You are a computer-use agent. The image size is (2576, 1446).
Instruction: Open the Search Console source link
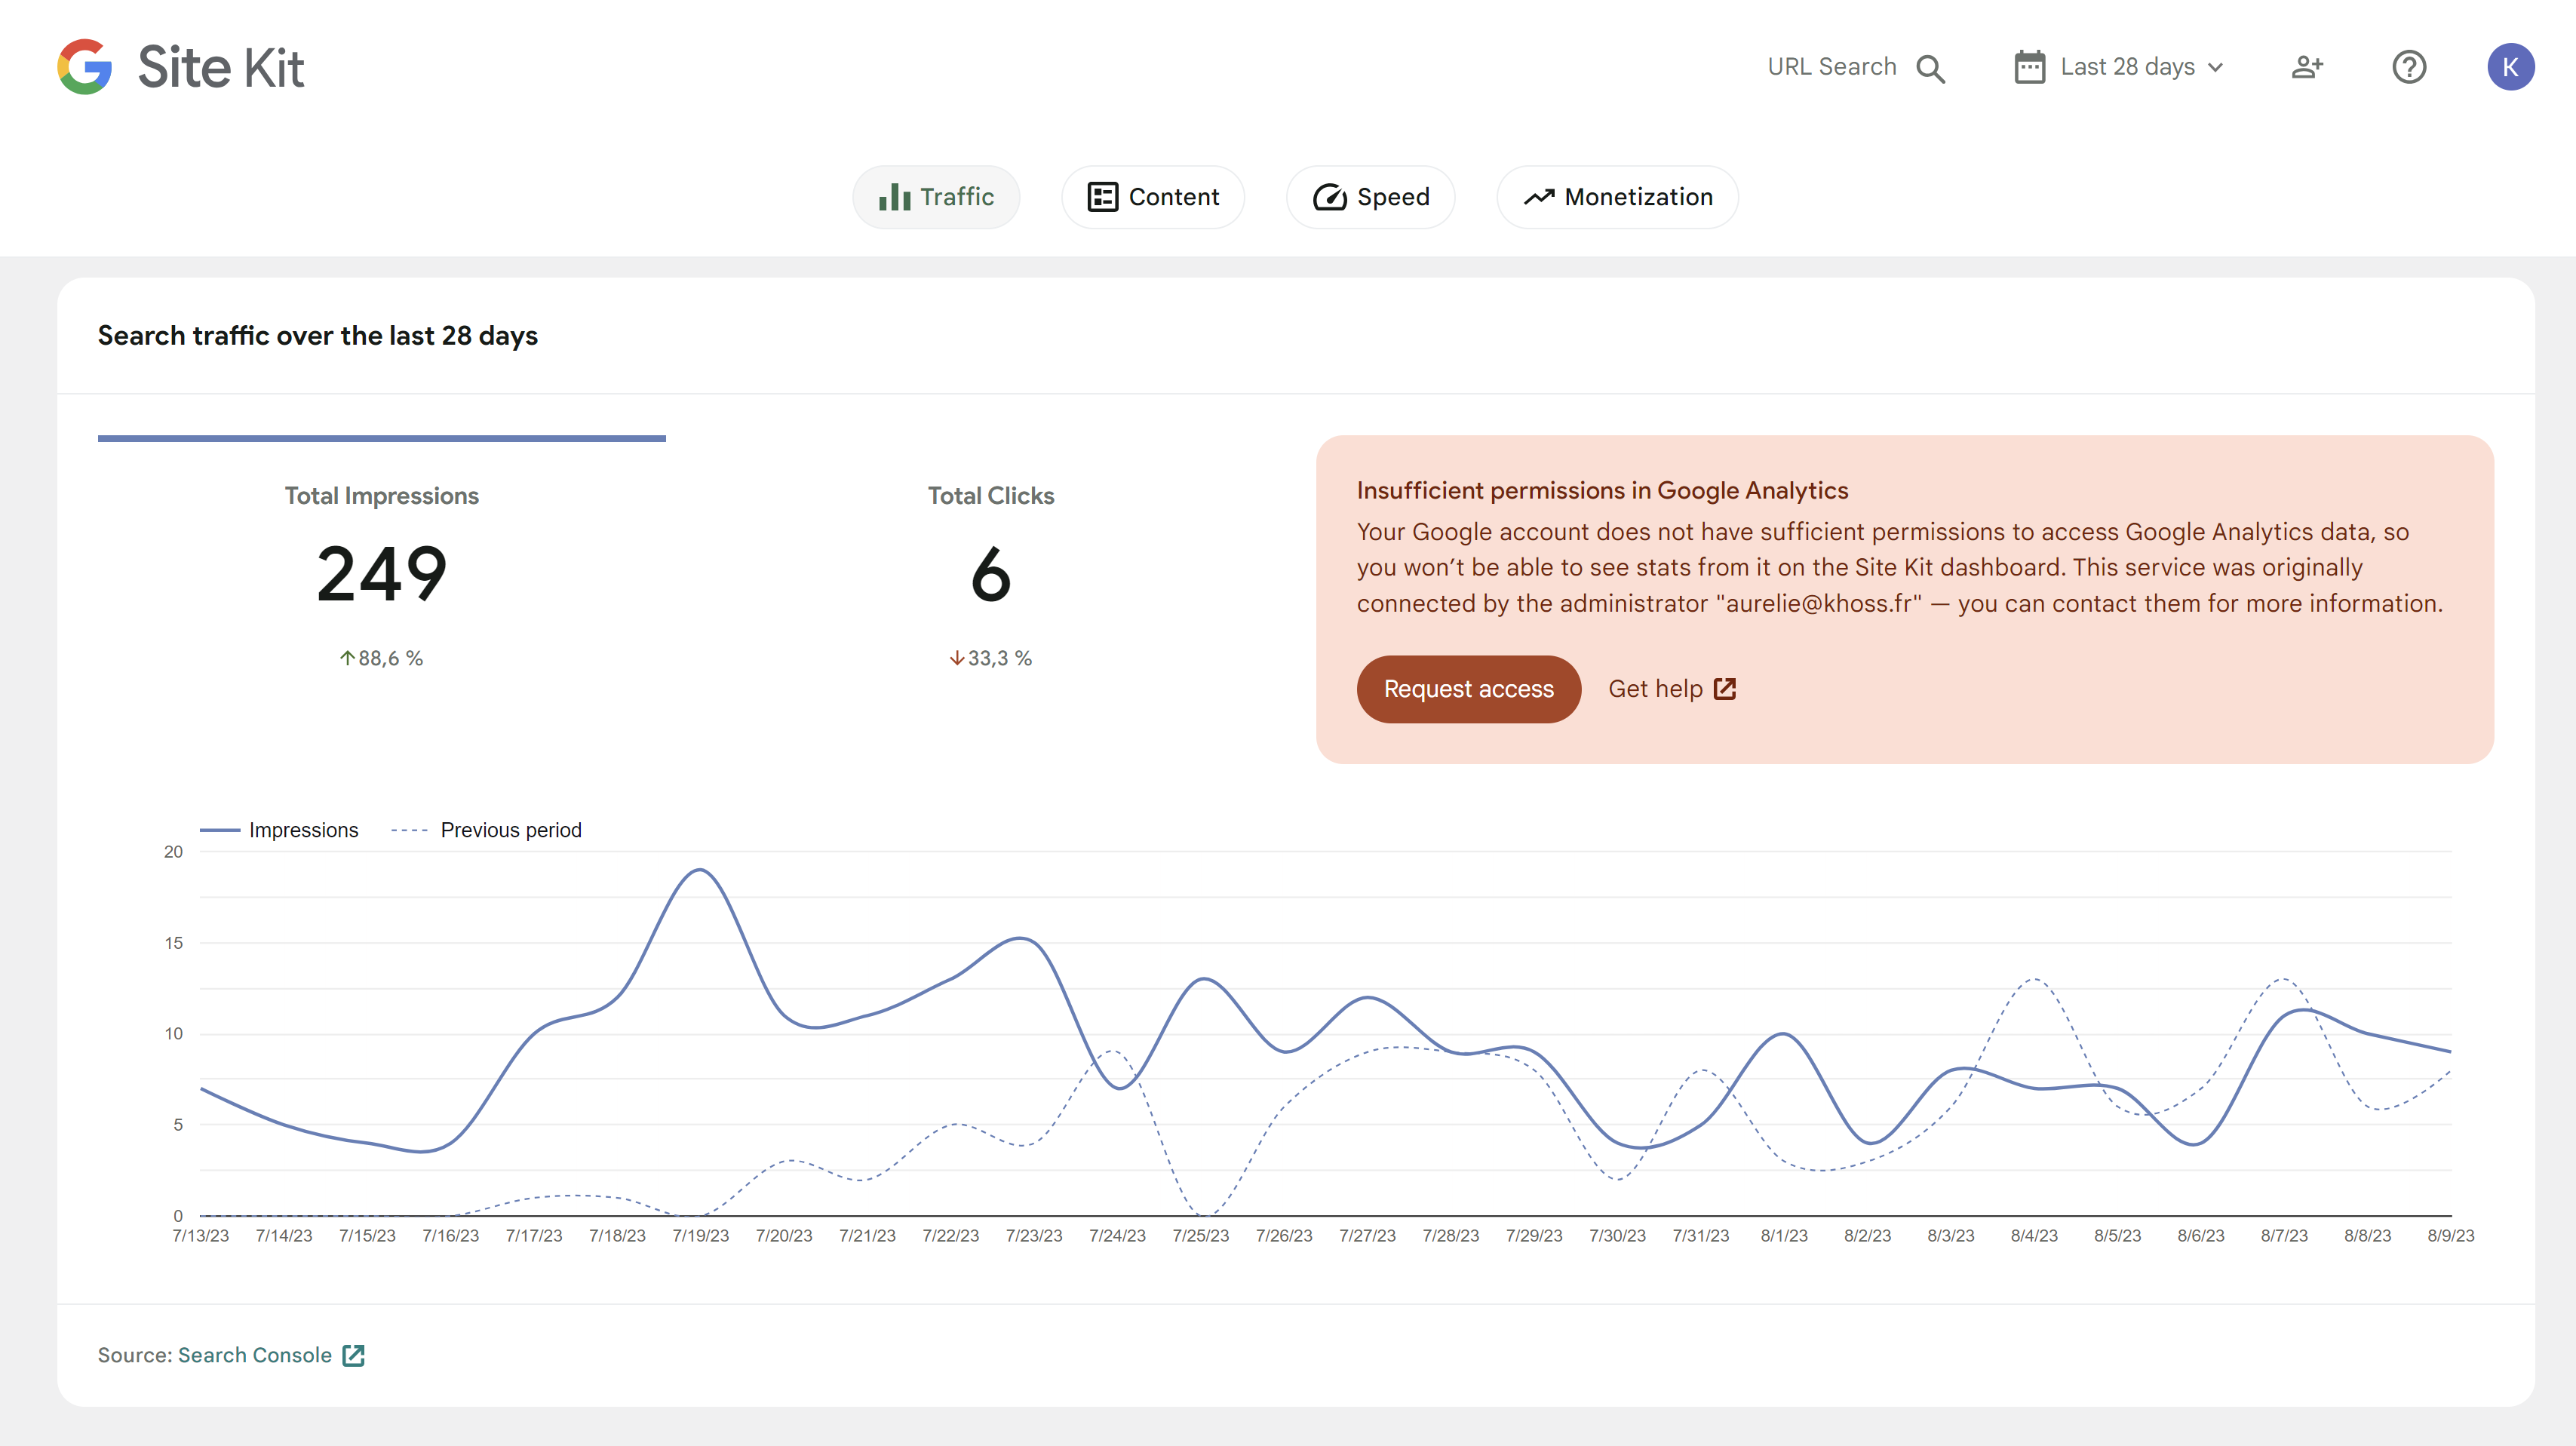(255, 1355)
